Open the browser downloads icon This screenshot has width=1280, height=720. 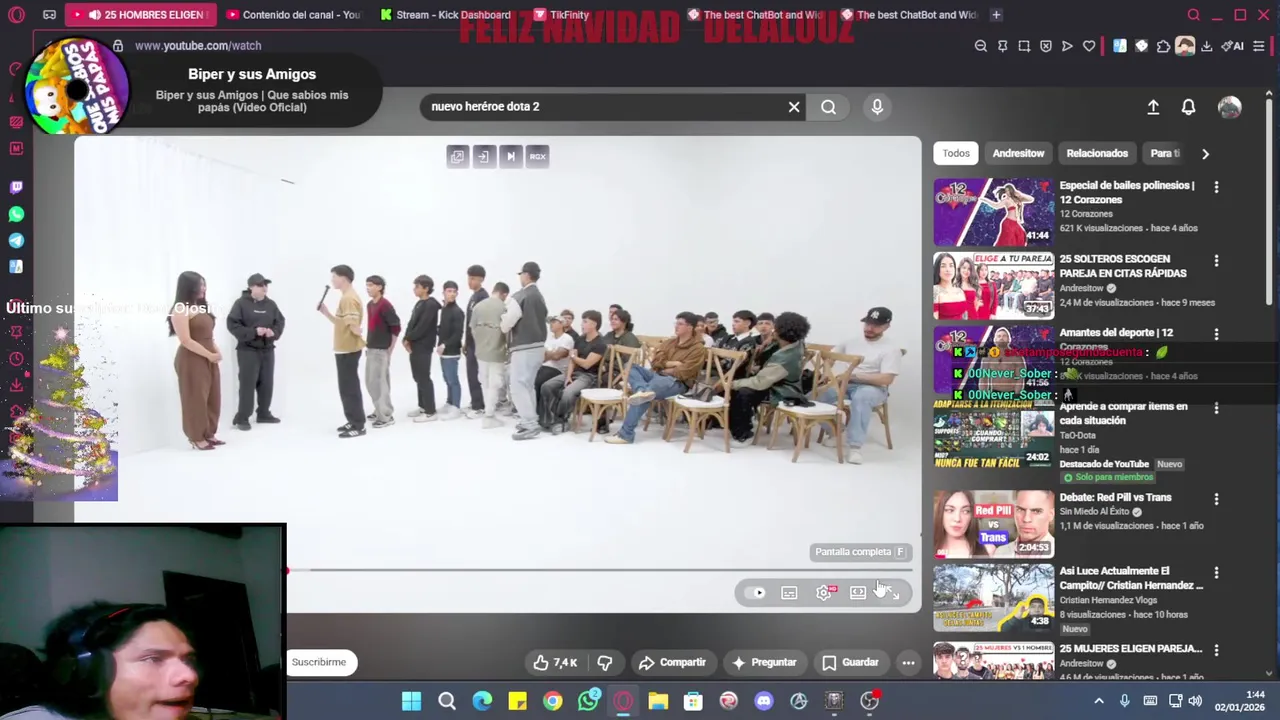point(1207,46)
